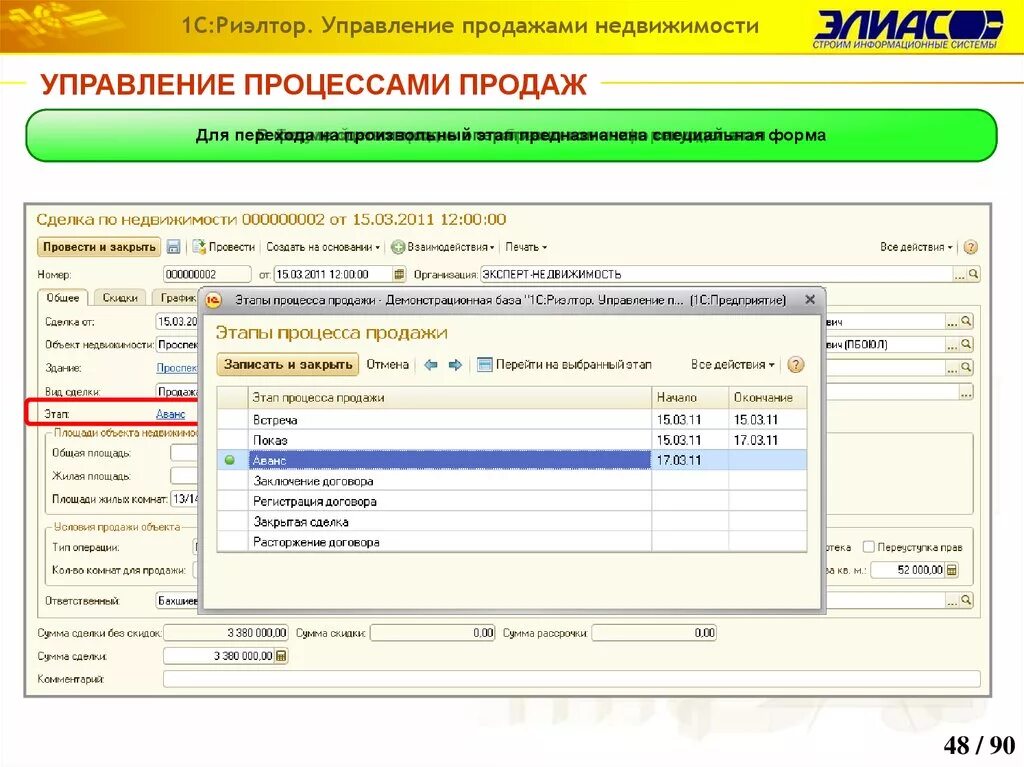Screen dimensions: 1024x767
Task: Click calculator icon of Сумма сделки field
Action: pyautogui.click(x=281, y=656)
